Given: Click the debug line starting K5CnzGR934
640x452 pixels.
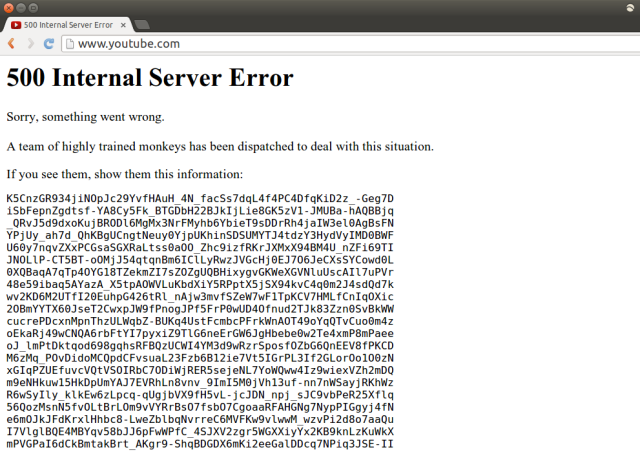Looking at the screenshot, I should pyautogui.click(x=200, y=199).
